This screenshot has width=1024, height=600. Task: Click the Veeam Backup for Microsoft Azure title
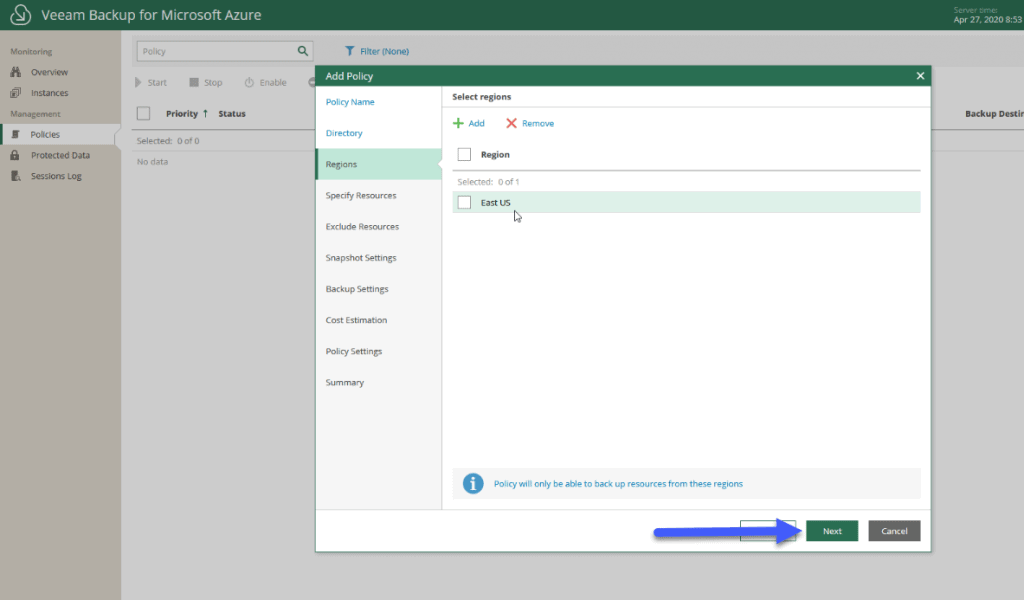coord(151,14)
